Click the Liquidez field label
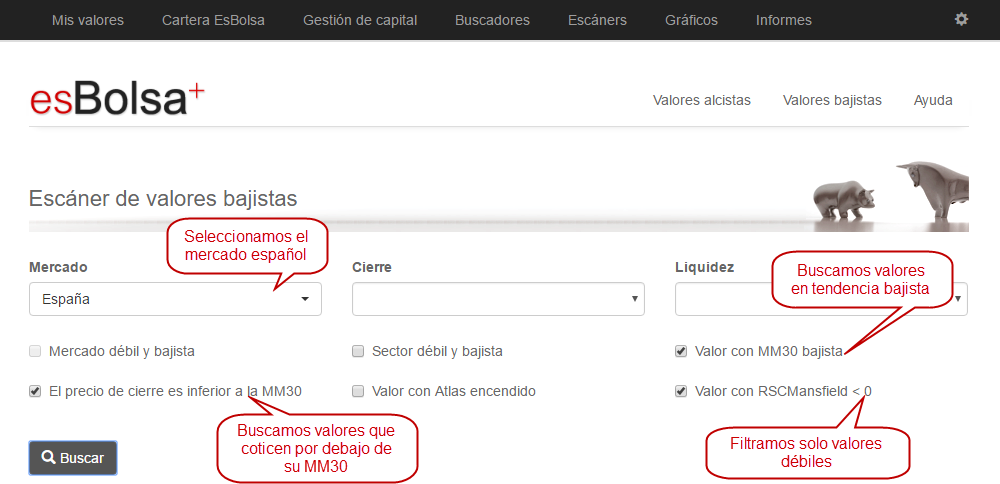 704,268
